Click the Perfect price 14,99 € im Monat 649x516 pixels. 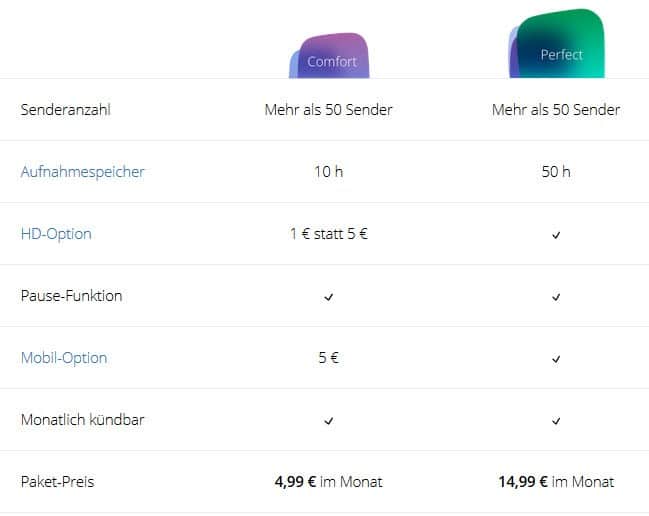pos(556,482)
